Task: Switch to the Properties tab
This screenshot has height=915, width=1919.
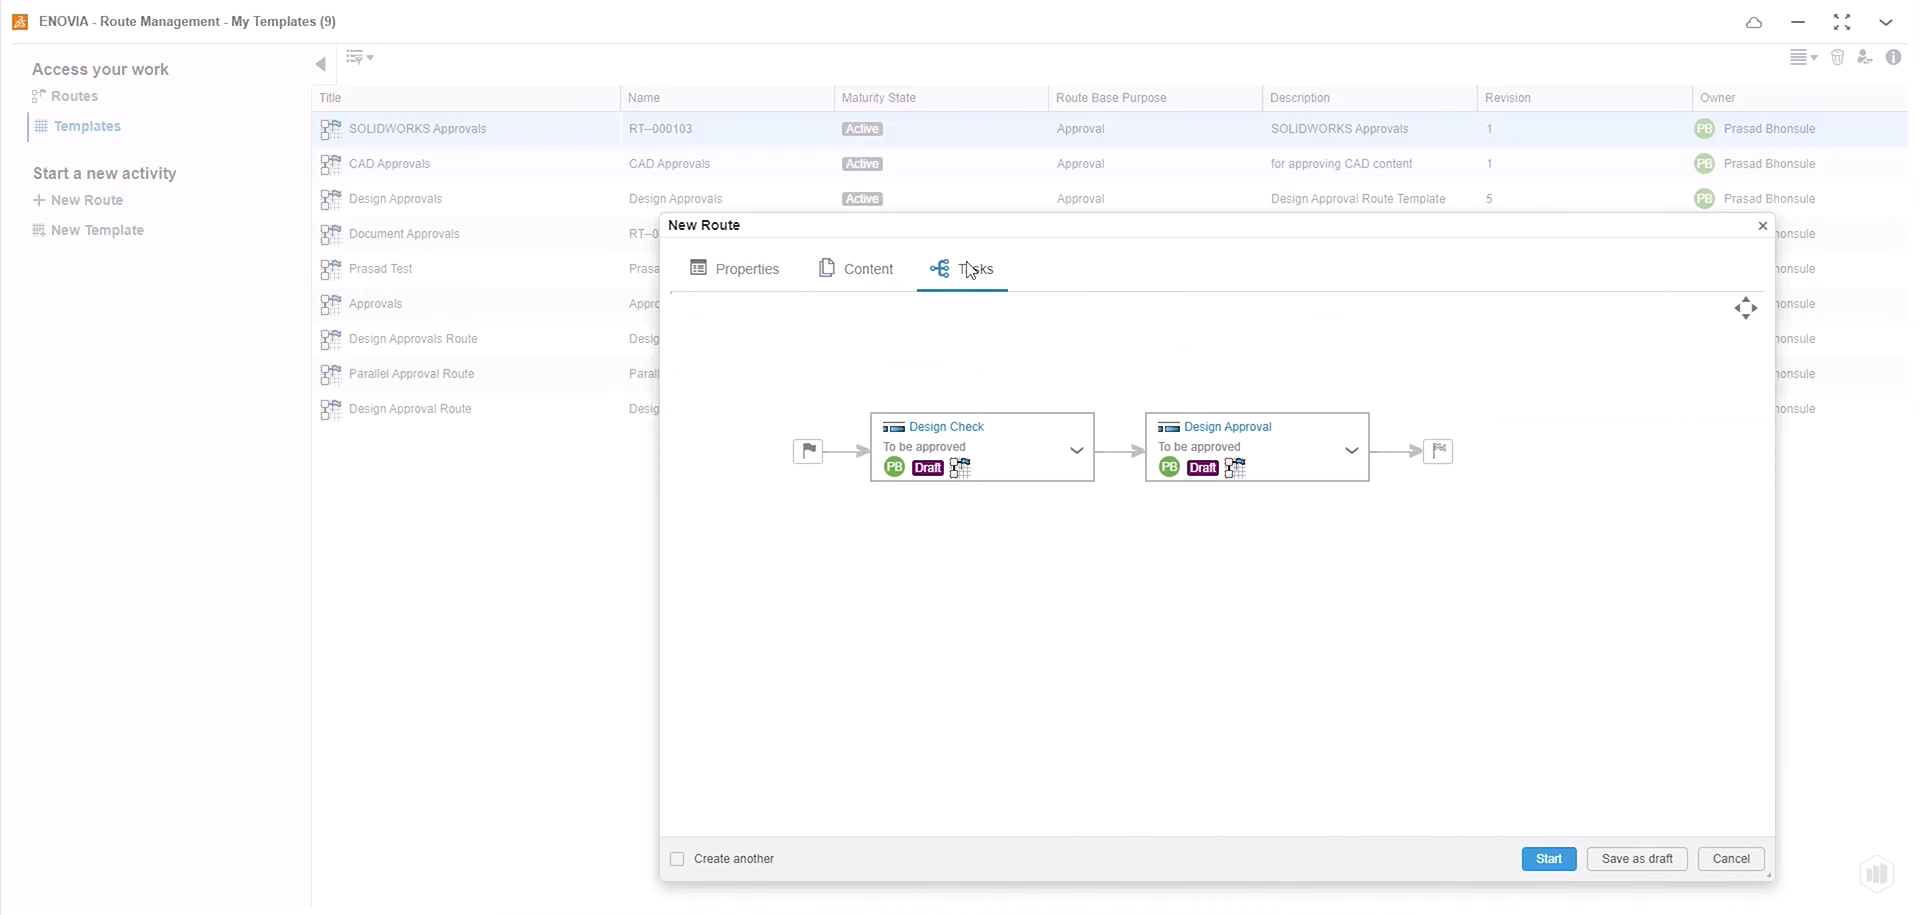Action: 735,268
